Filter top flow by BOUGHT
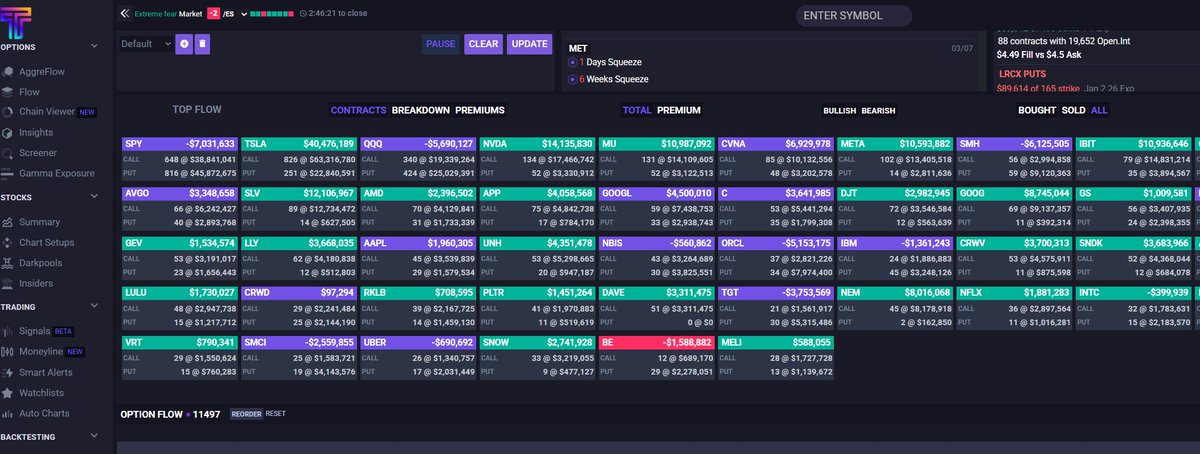 (1037, 110)
